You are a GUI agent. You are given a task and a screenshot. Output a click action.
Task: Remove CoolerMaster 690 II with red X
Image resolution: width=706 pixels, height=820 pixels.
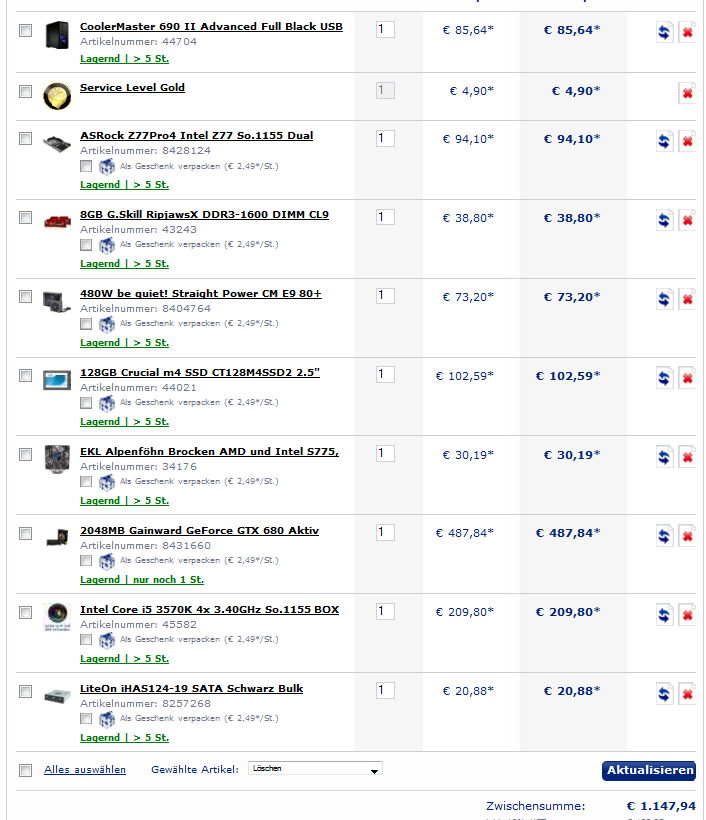[x=687, y=32]
